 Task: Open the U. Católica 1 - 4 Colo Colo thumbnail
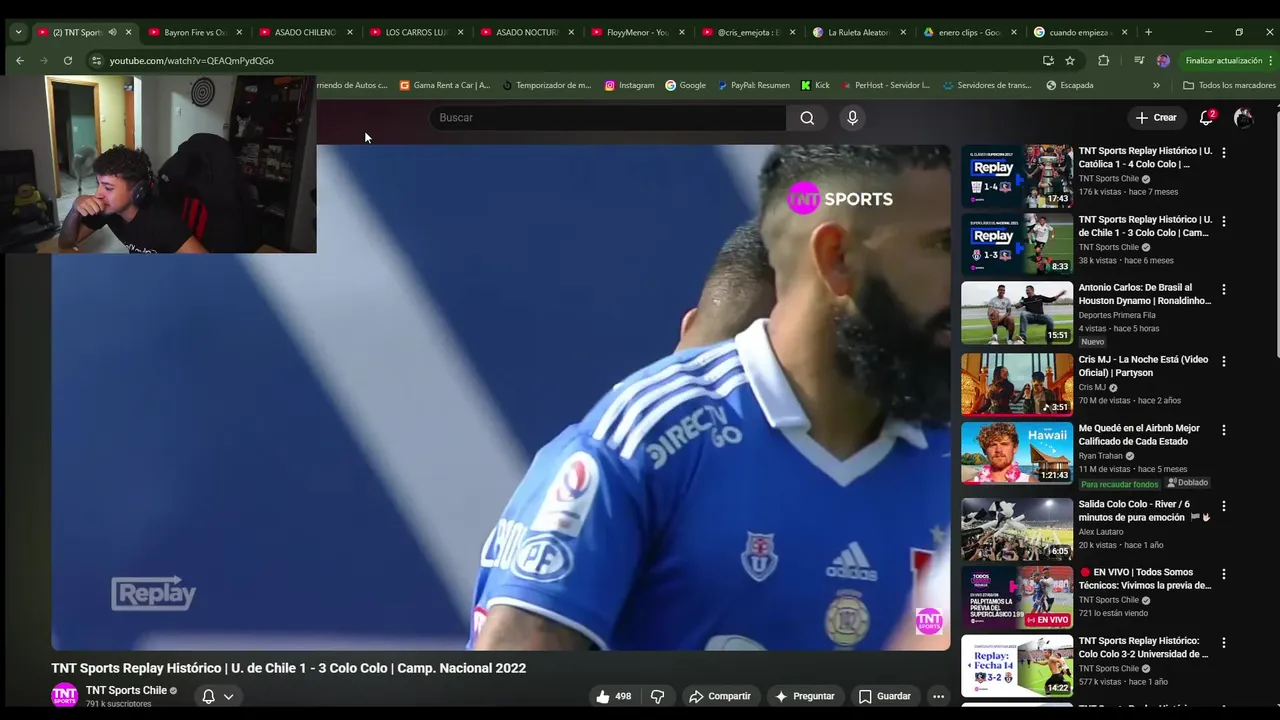click(1017, 175)
